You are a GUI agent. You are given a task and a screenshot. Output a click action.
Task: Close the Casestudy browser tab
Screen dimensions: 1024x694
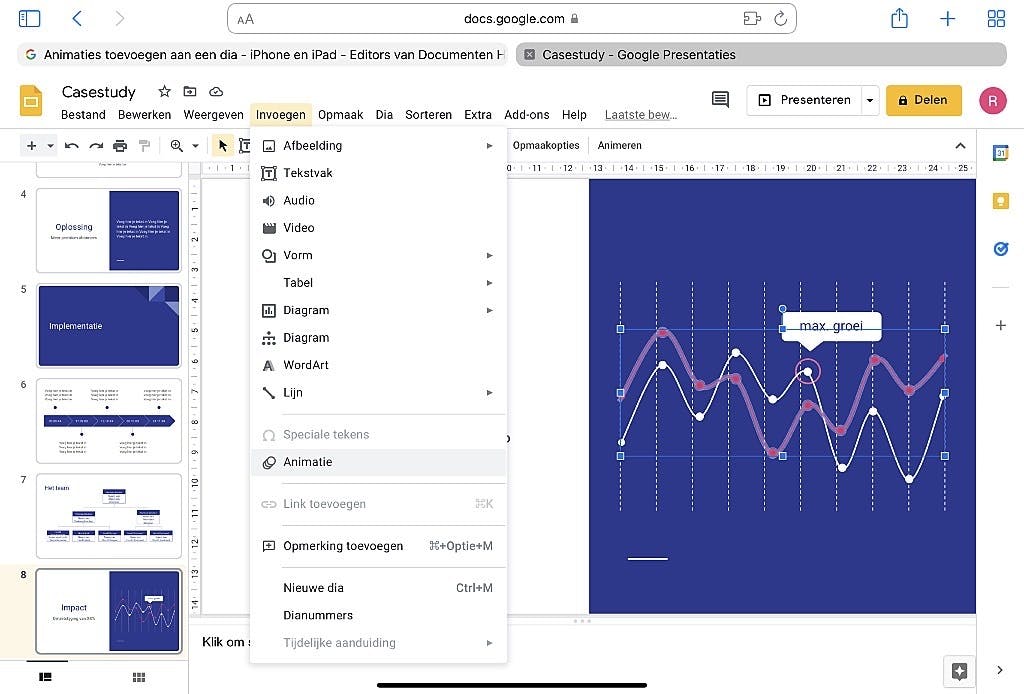point(530,55)
